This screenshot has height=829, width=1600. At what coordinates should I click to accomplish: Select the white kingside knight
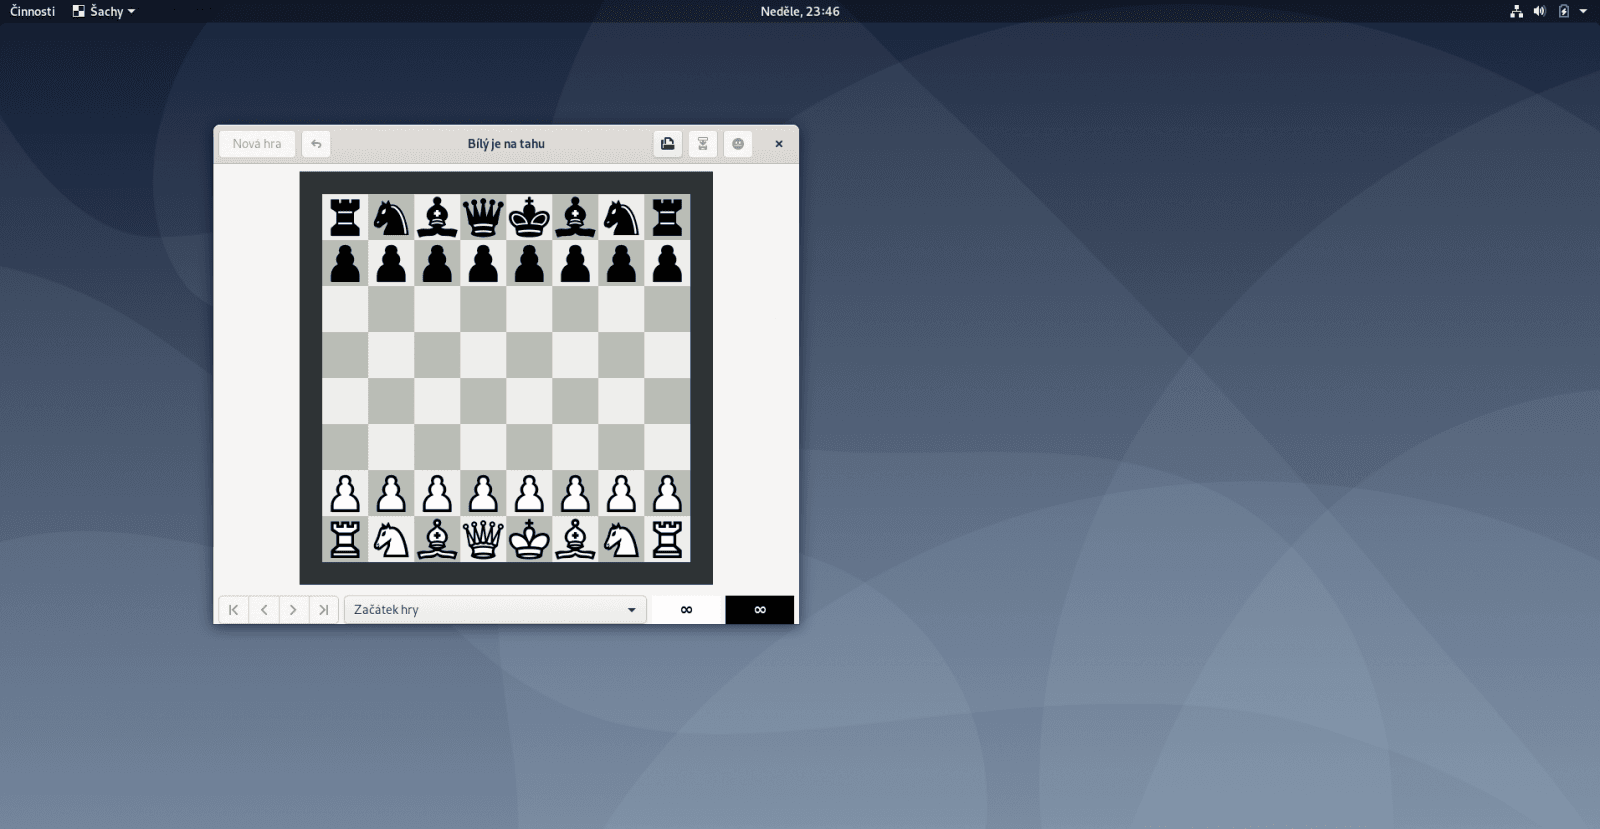[x=621, y=540]
